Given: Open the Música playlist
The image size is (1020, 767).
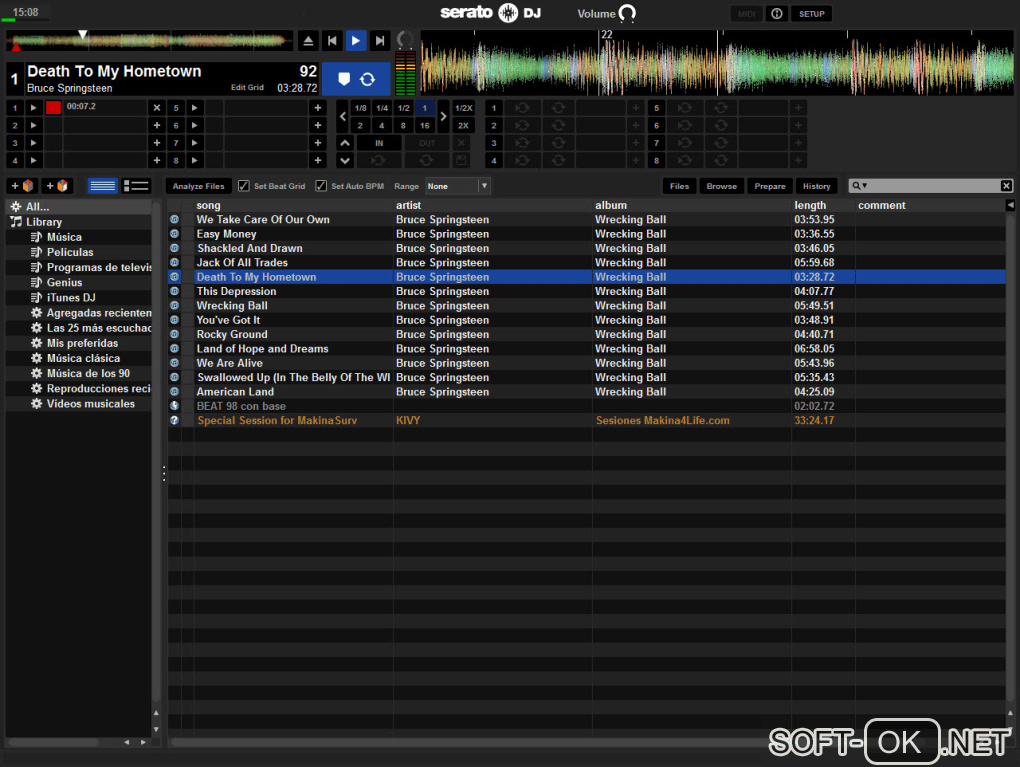Looking at the screenshot, I should pos(79,237).
